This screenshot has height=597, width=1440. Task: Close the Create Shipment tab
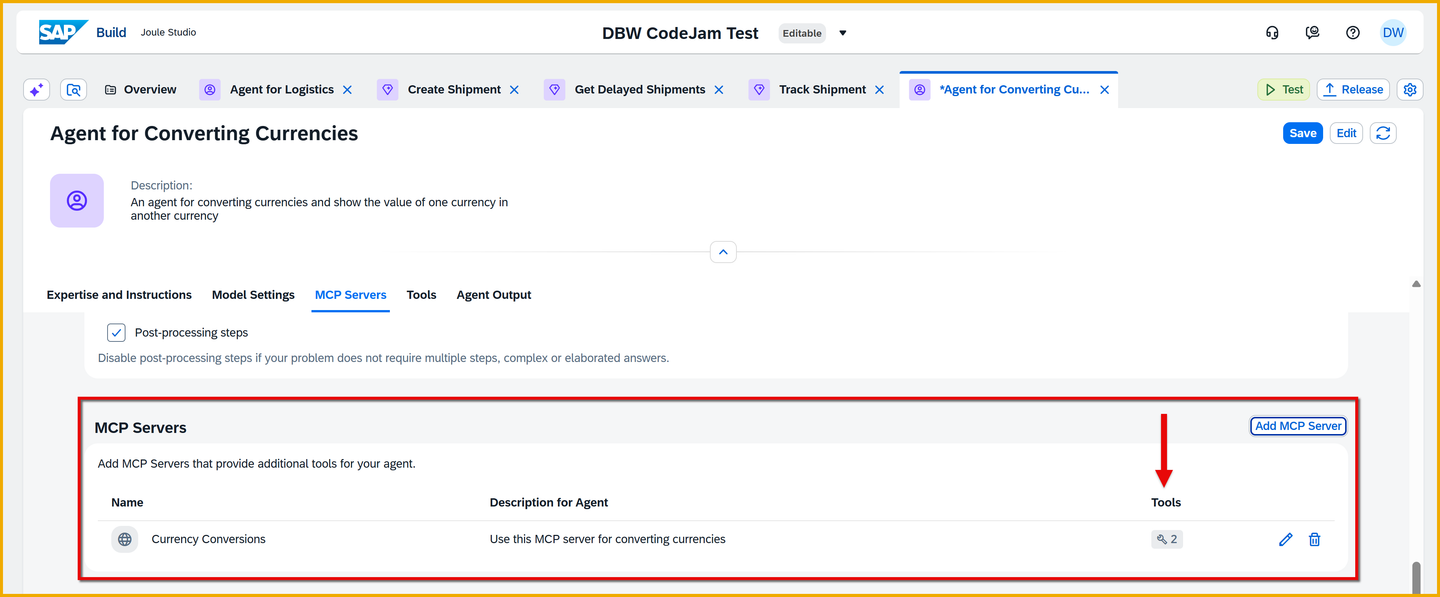(x=514, y=90)
